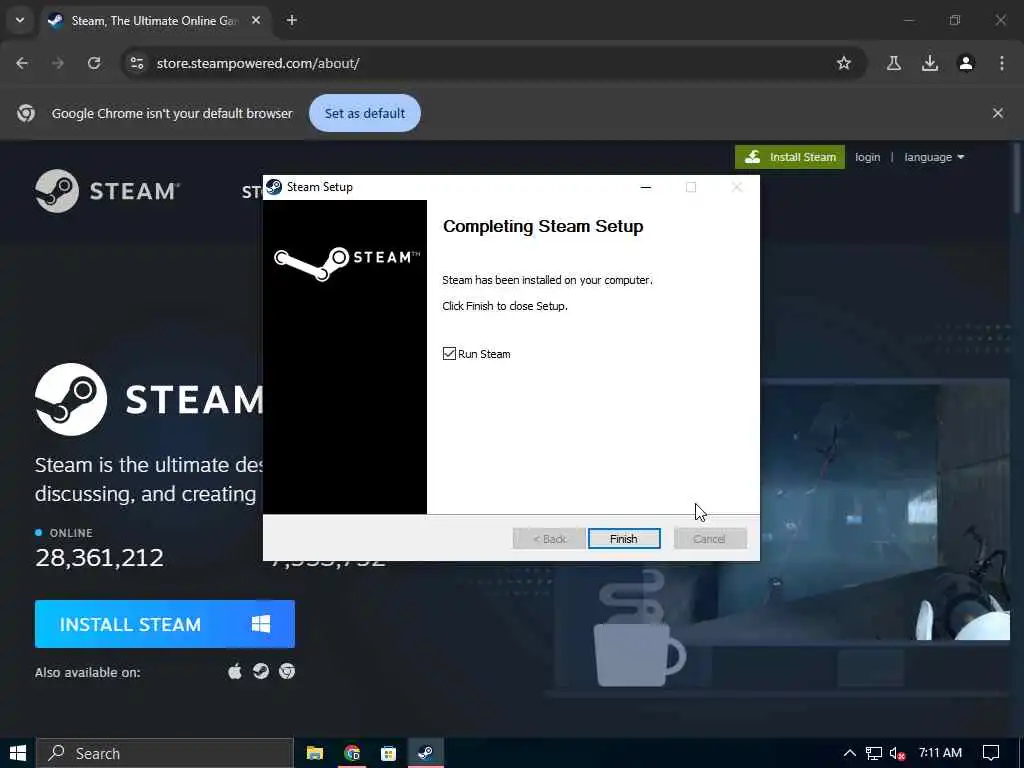View site information icon in address bar
The height and width of the screenshot is (768, 1024).
136,63
